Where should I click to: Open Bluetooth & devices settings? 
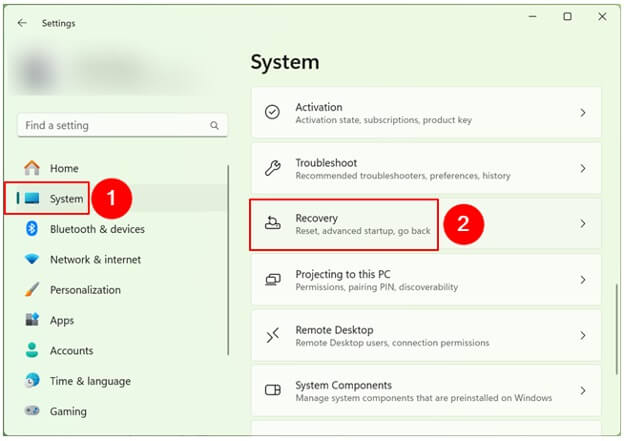[x=97, y=229]
